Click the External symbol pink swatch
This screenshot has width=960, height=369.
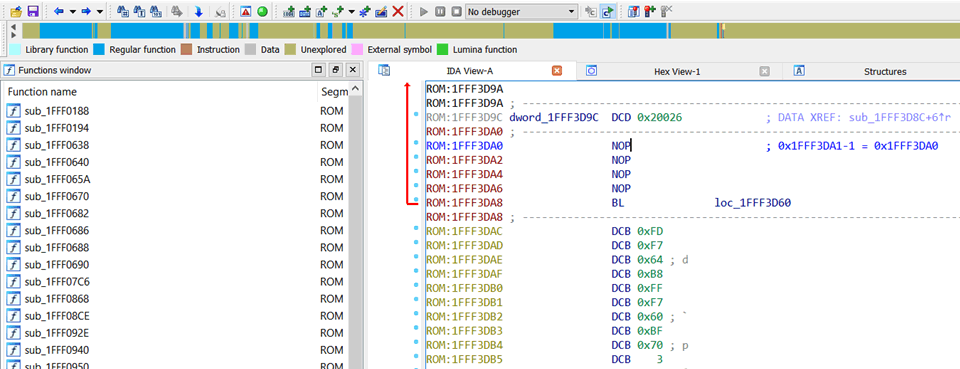(357, 50)
